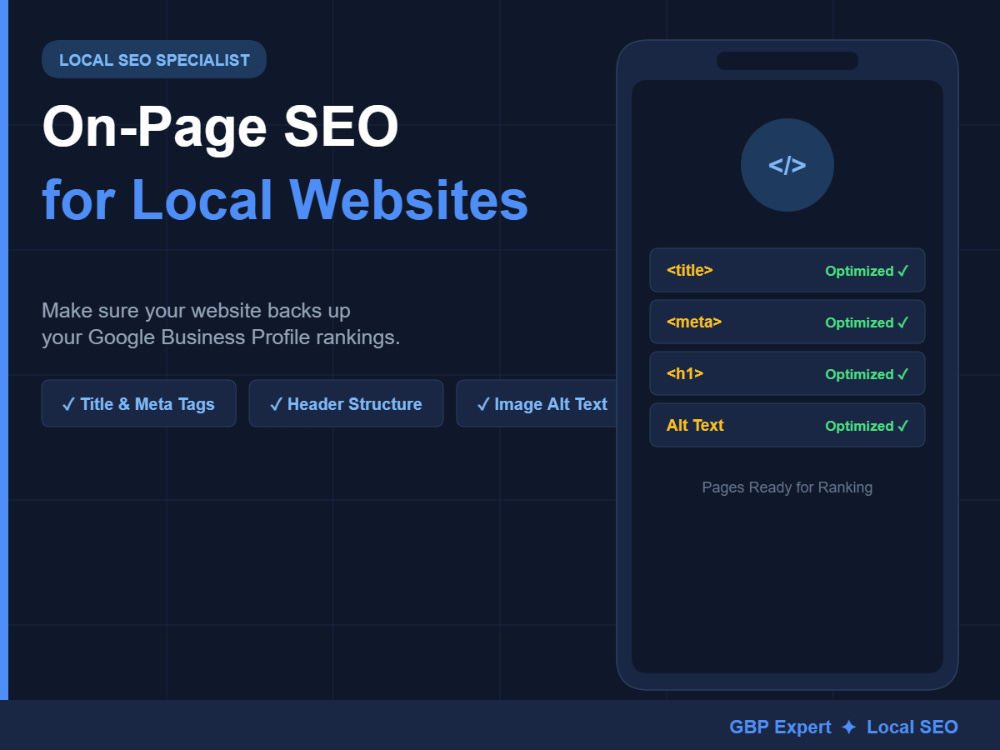Click the code brackets circle icon
Screen dimensions: 1000x750
click(x=787, y=165)
